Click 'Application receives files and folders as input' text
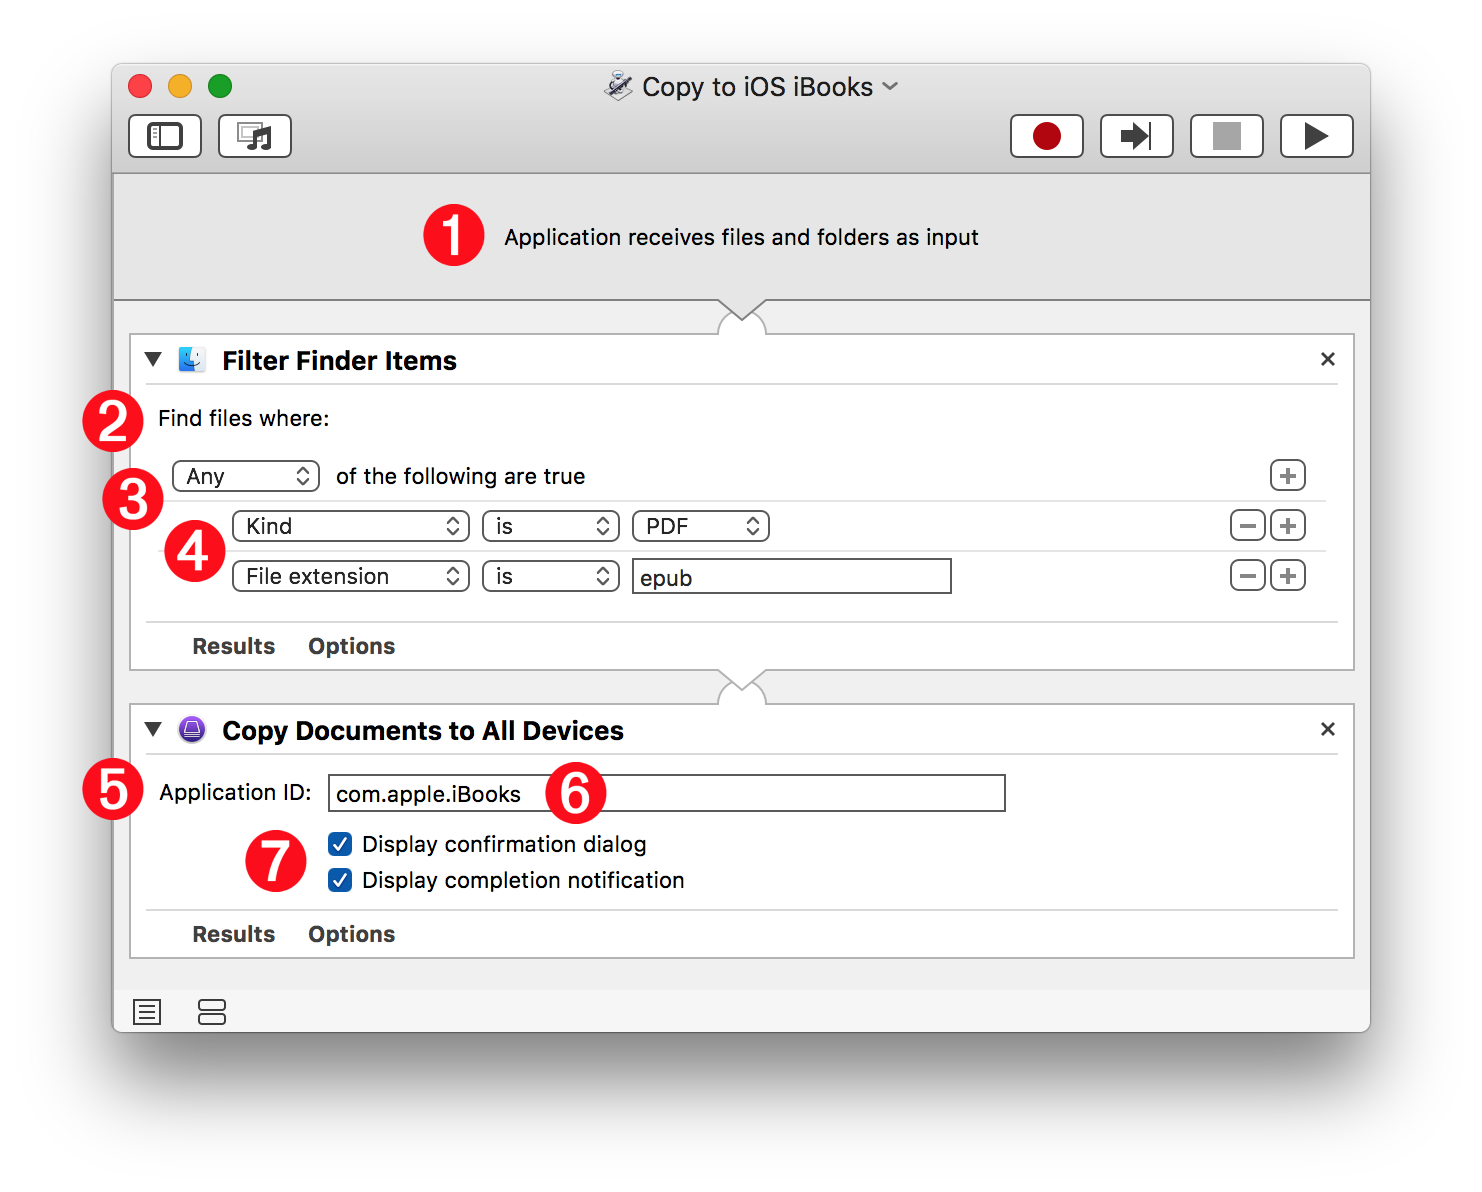The width and height of the screenshot is (1482, 1192). 741,237
